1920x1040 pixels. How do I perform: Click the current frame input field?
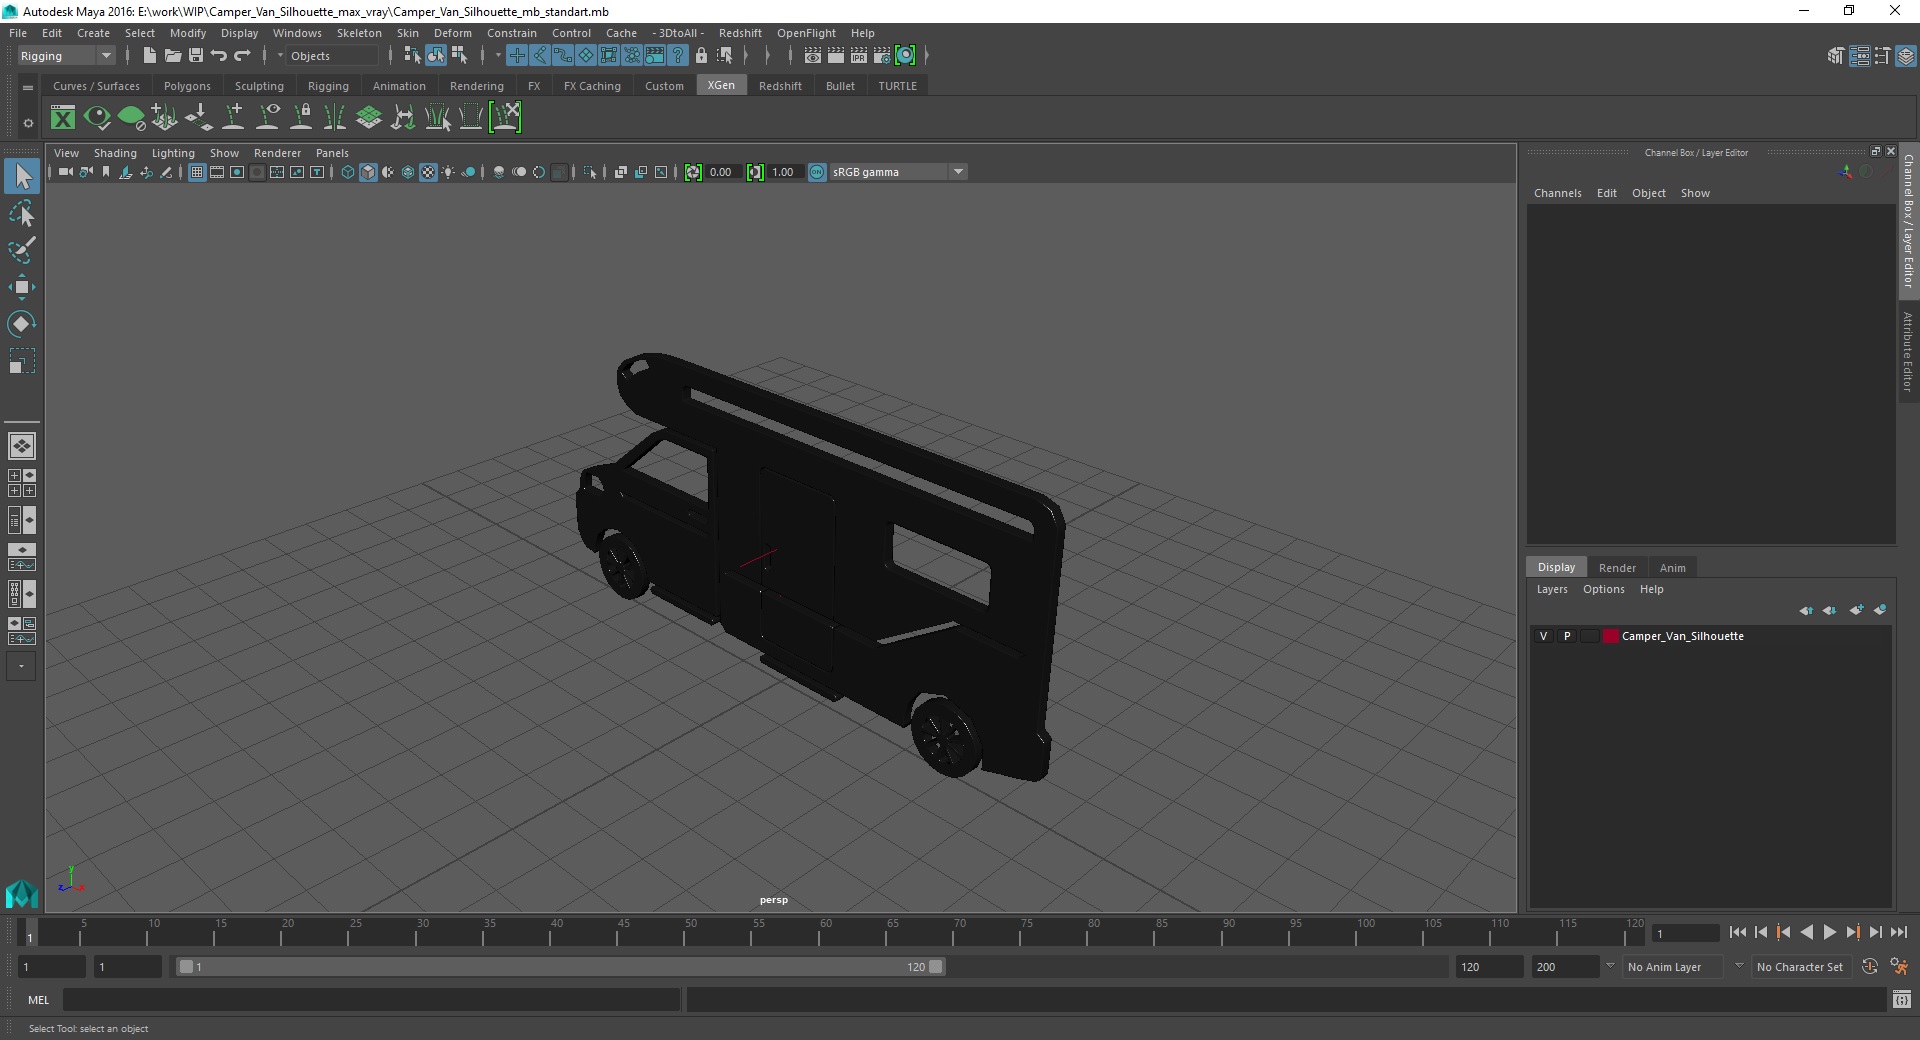pyautogui.click(x=1685, y=933)
